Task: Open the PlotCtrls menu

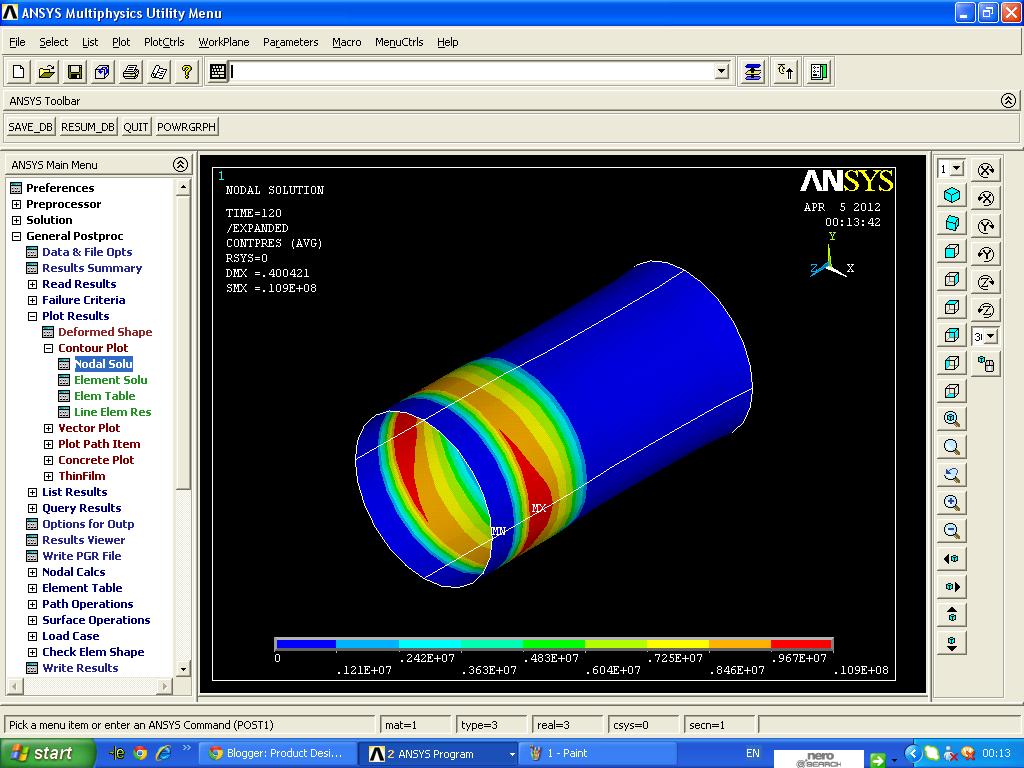Action: 164,42
